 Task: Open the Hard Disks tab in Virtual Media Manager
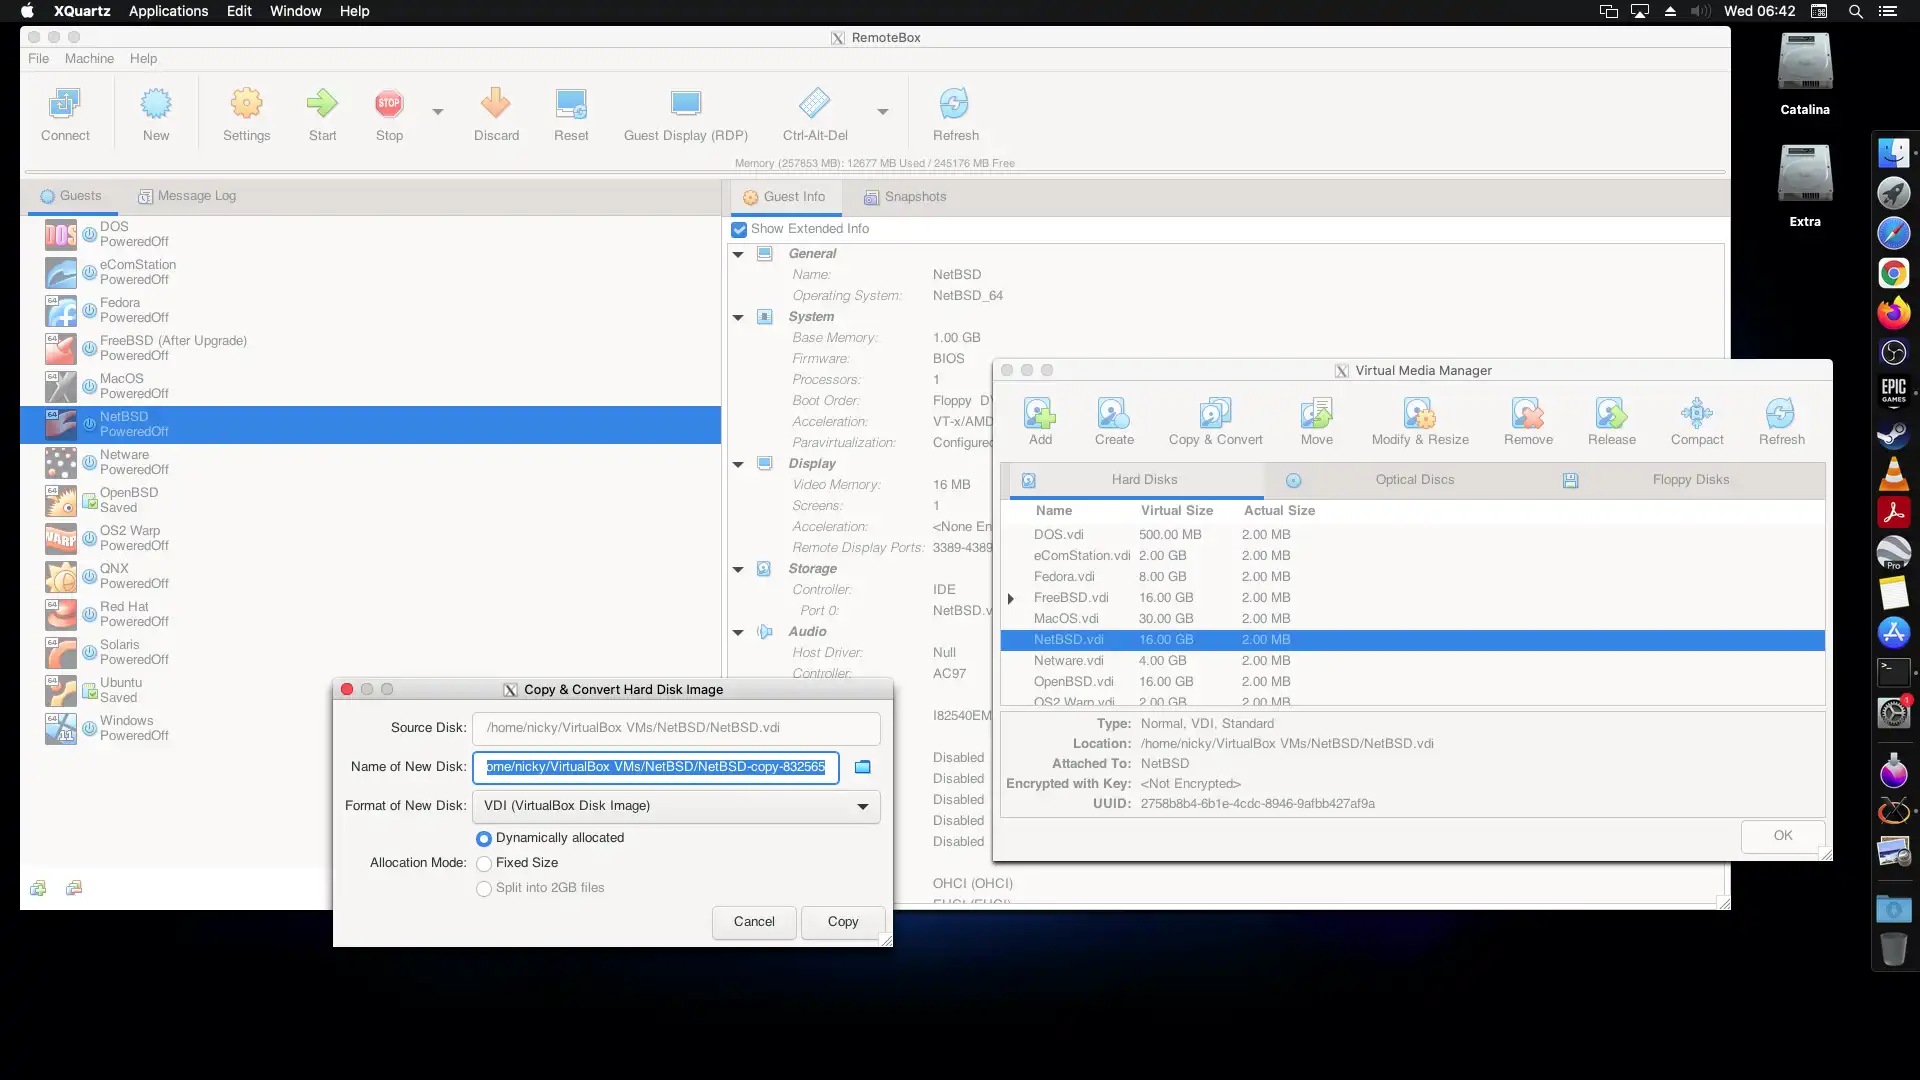tap(1142, 479)
